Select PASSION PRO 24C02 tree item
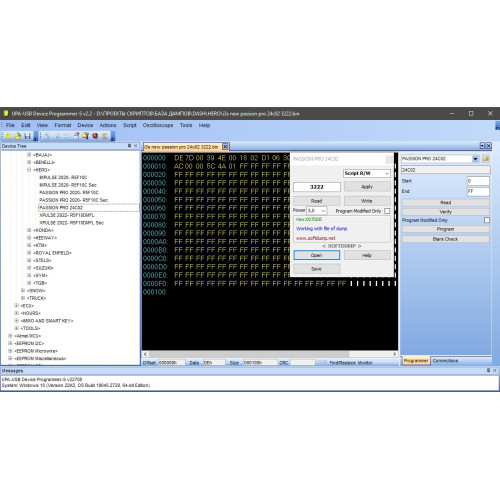 (61, 208)
